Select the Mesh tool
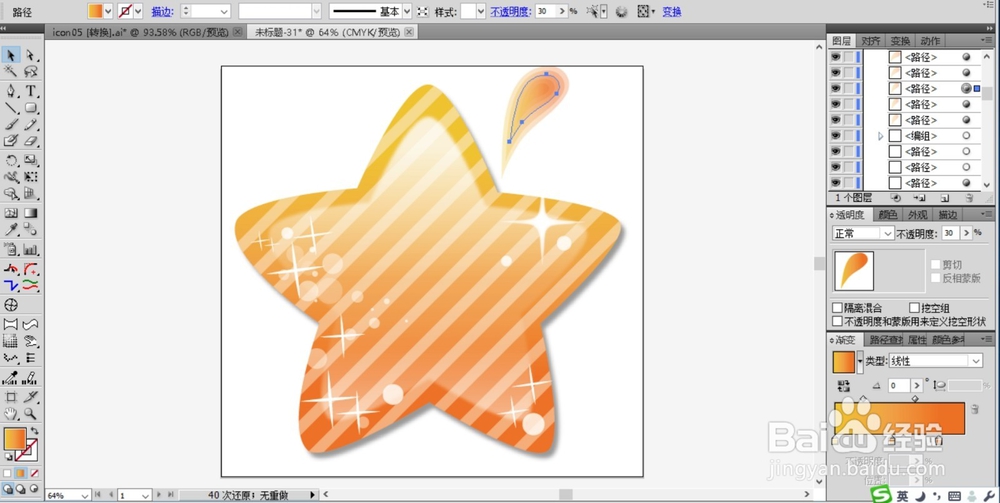The width and height of the screenshot is (1000, 503). click(x=11, y=213)
